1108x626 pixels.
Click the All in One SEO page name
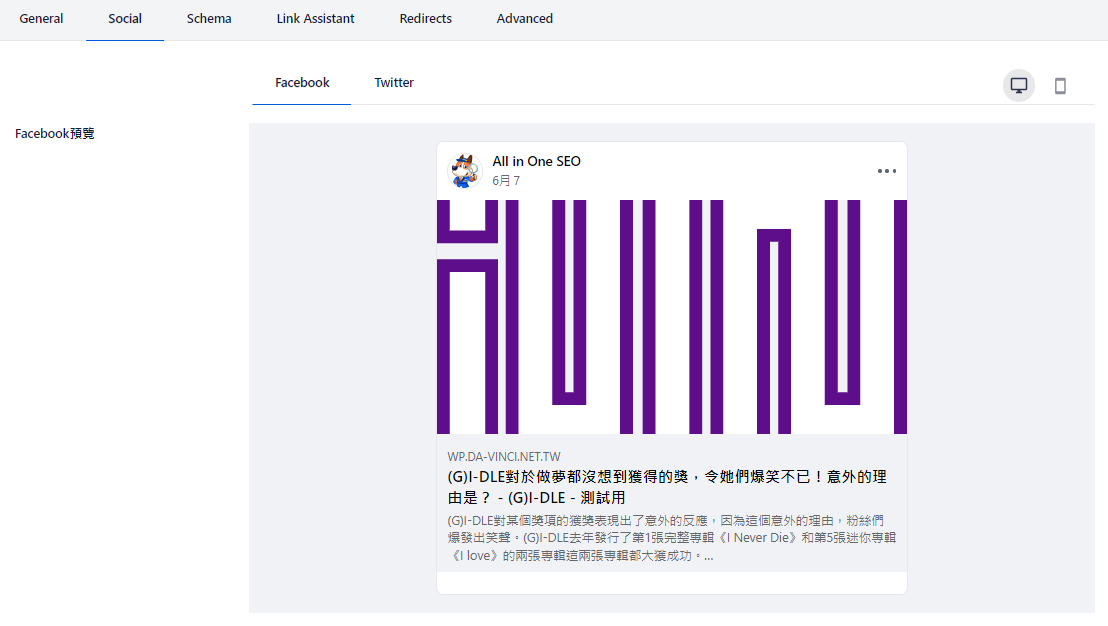536,162
